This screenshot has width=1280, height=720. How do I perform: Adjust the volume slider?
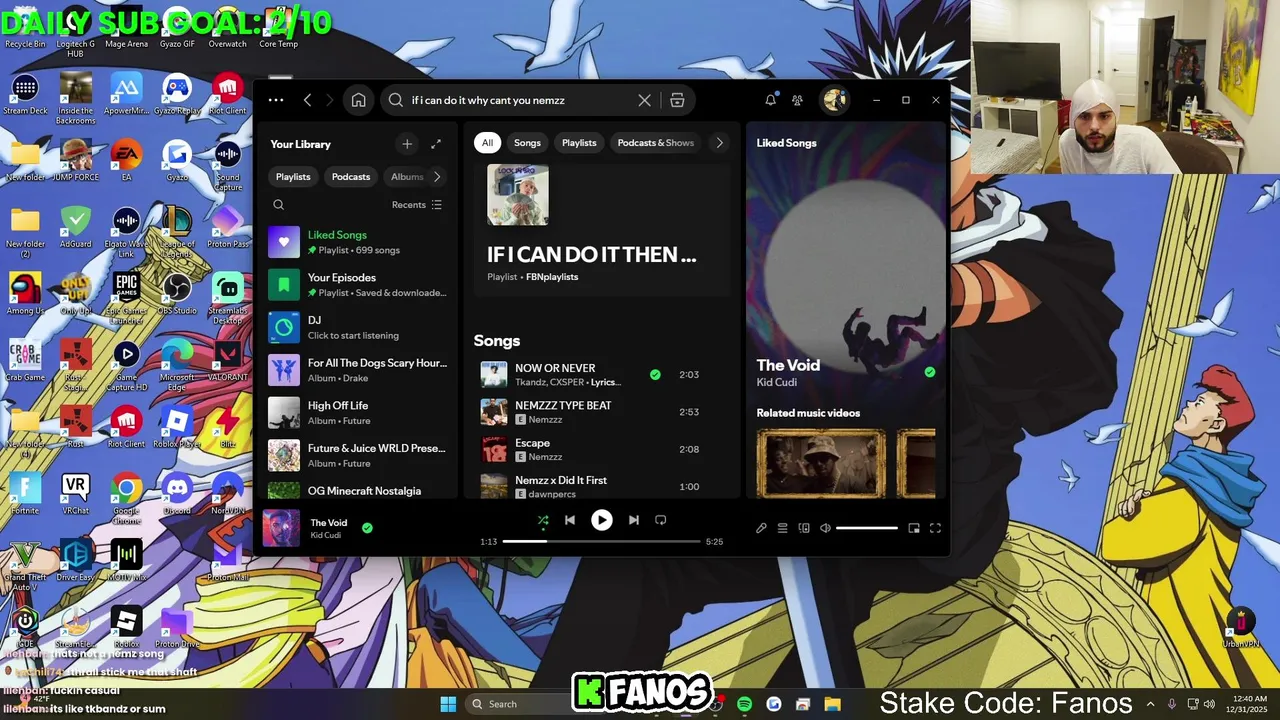tap(867, 528)
